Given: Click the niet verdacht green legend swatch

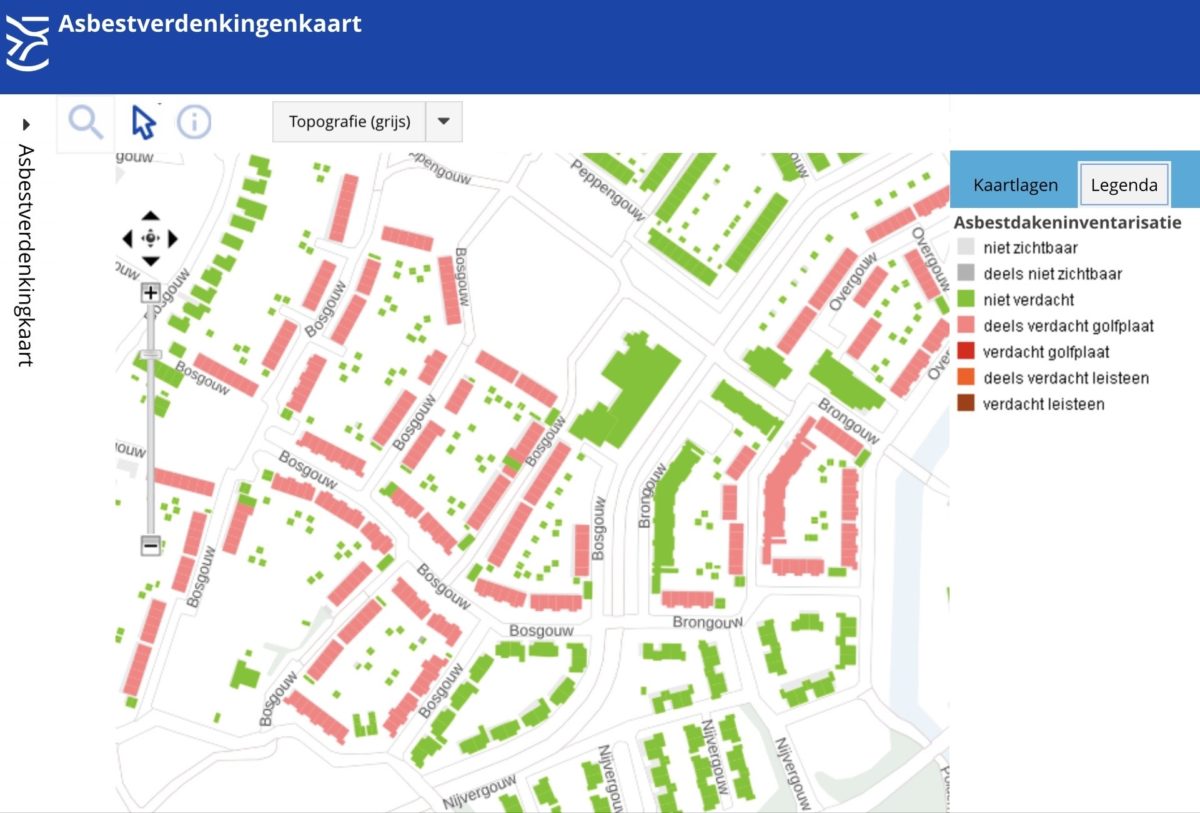Looking at the screenshot, I should click(965, 299).
